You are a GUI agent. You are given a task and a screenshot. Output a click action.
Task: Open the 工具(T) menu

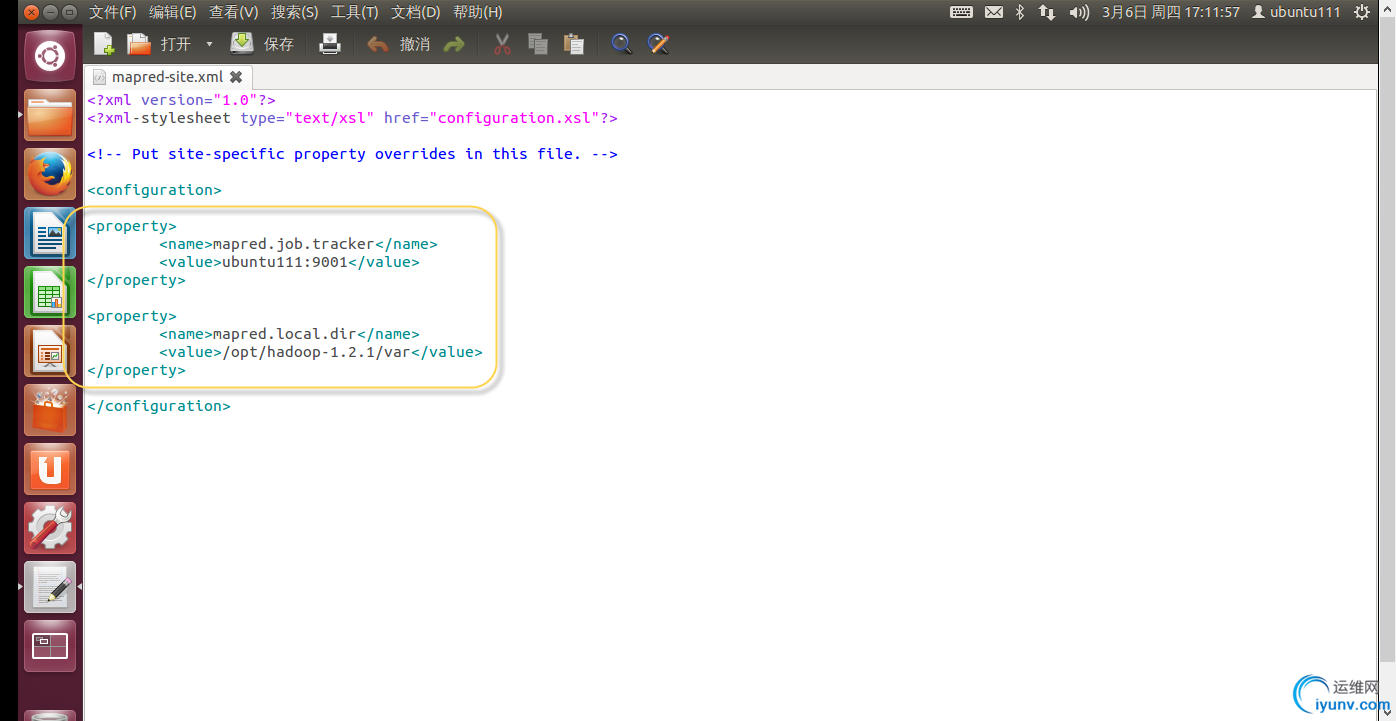click(x=355, y=12)
